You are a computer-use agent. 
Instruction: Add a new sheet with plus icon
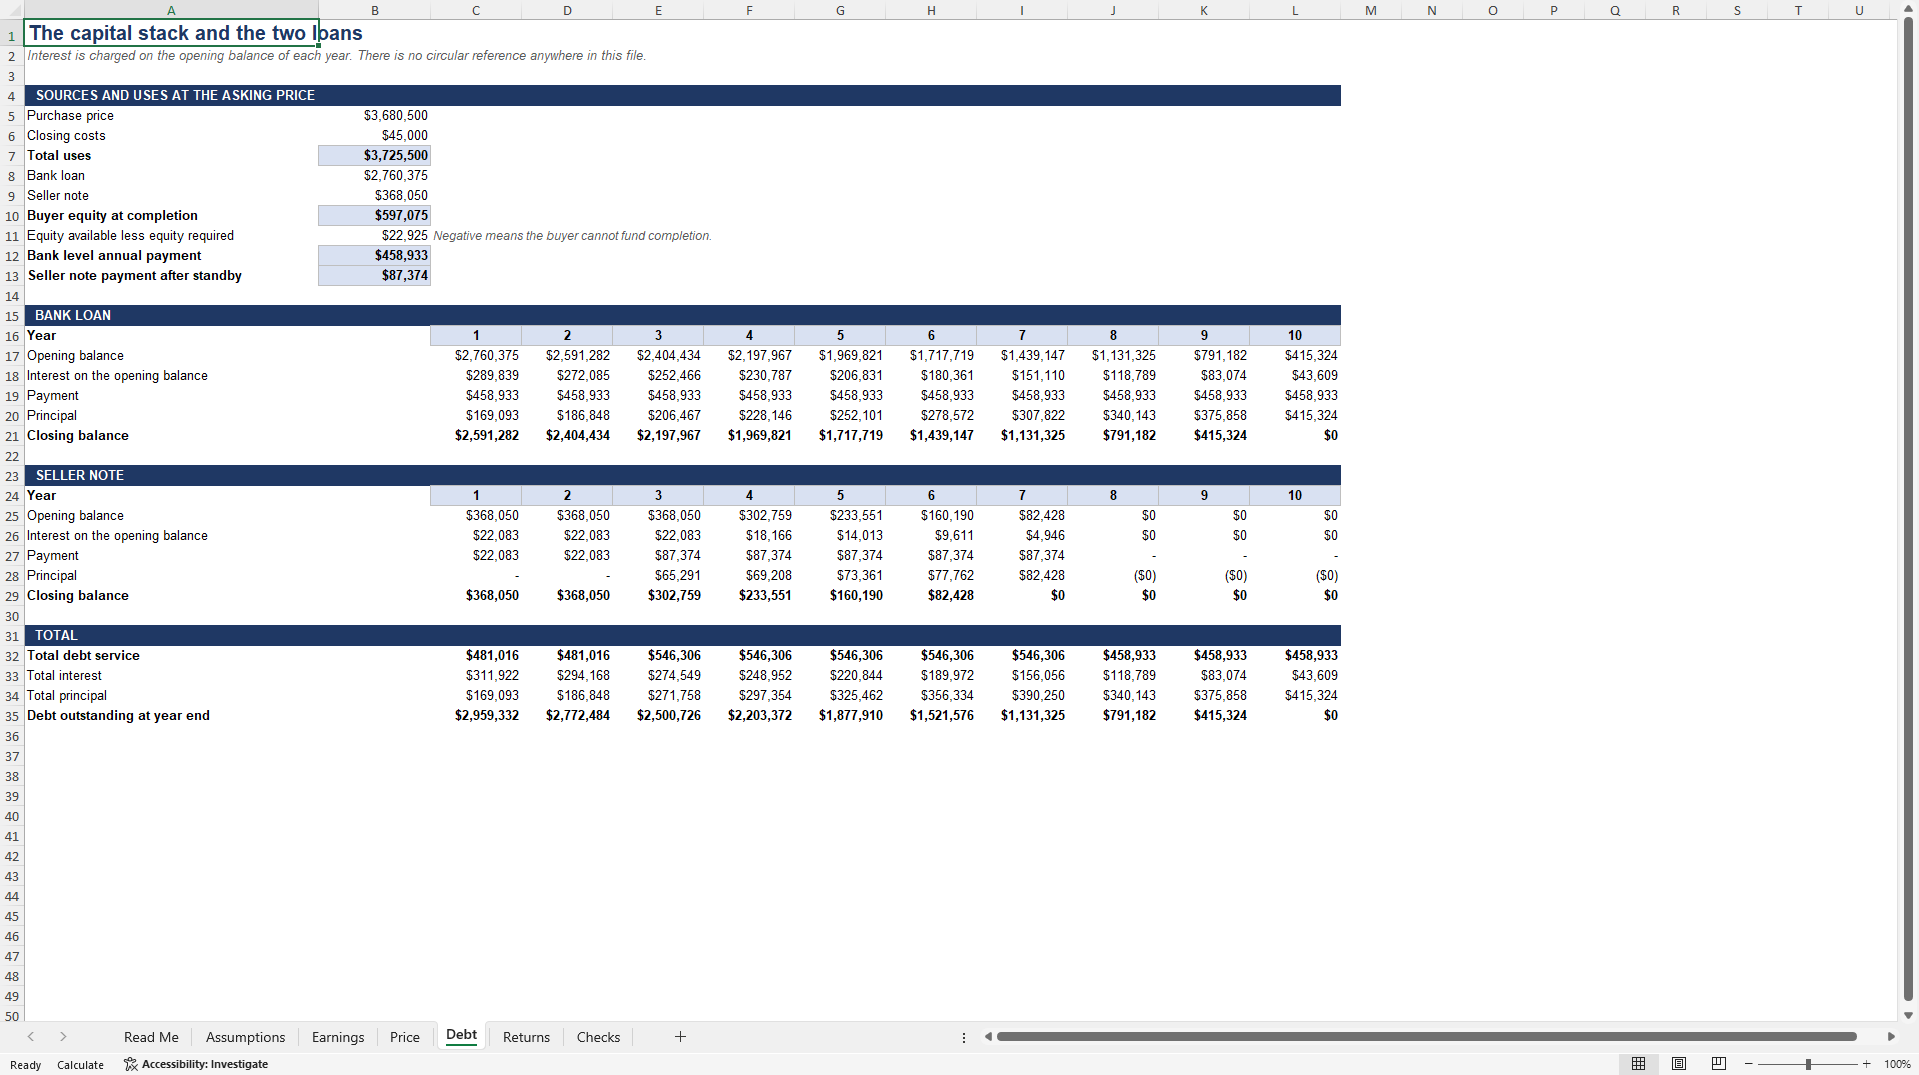click(x=680, y=1037)
